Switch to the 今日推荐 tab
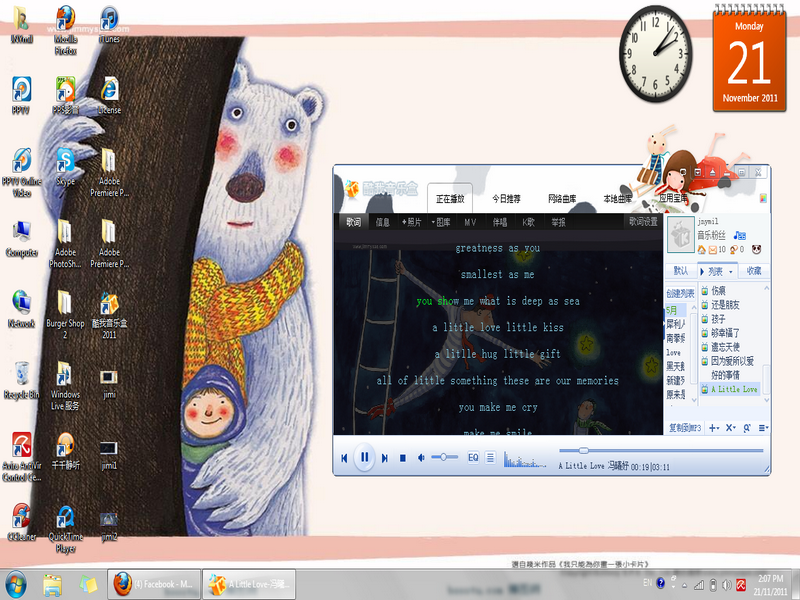This screenshot has width=800, height=600. click(506, 198)
